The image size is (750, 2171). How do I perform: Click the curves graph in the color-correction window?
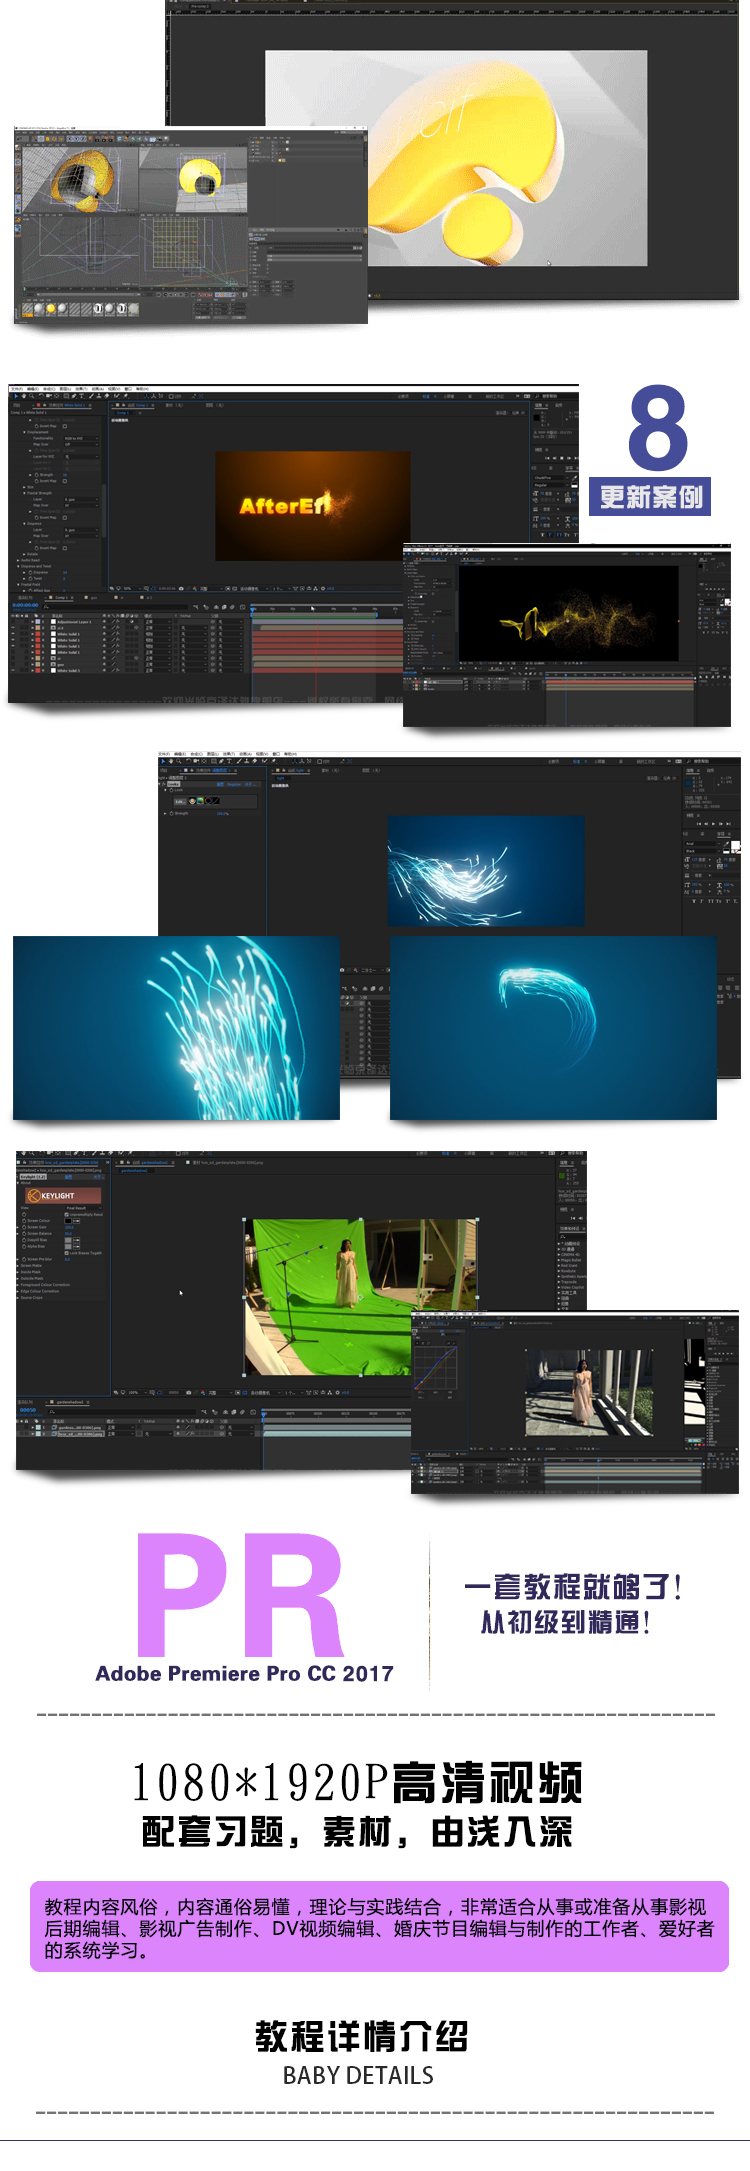(436, 1368)
